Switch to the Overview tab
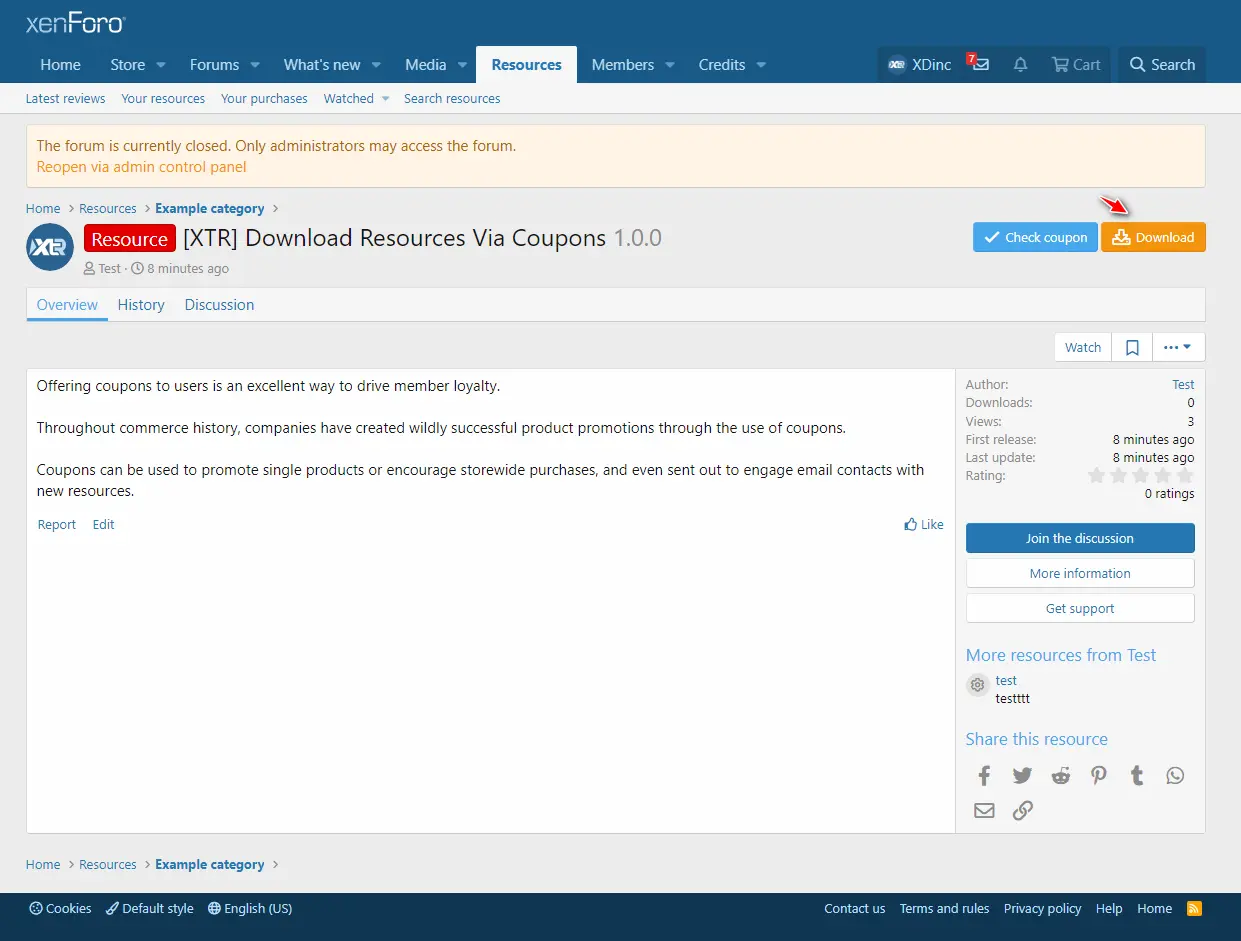Screen dimensions: 1241x941 (67, 305)
